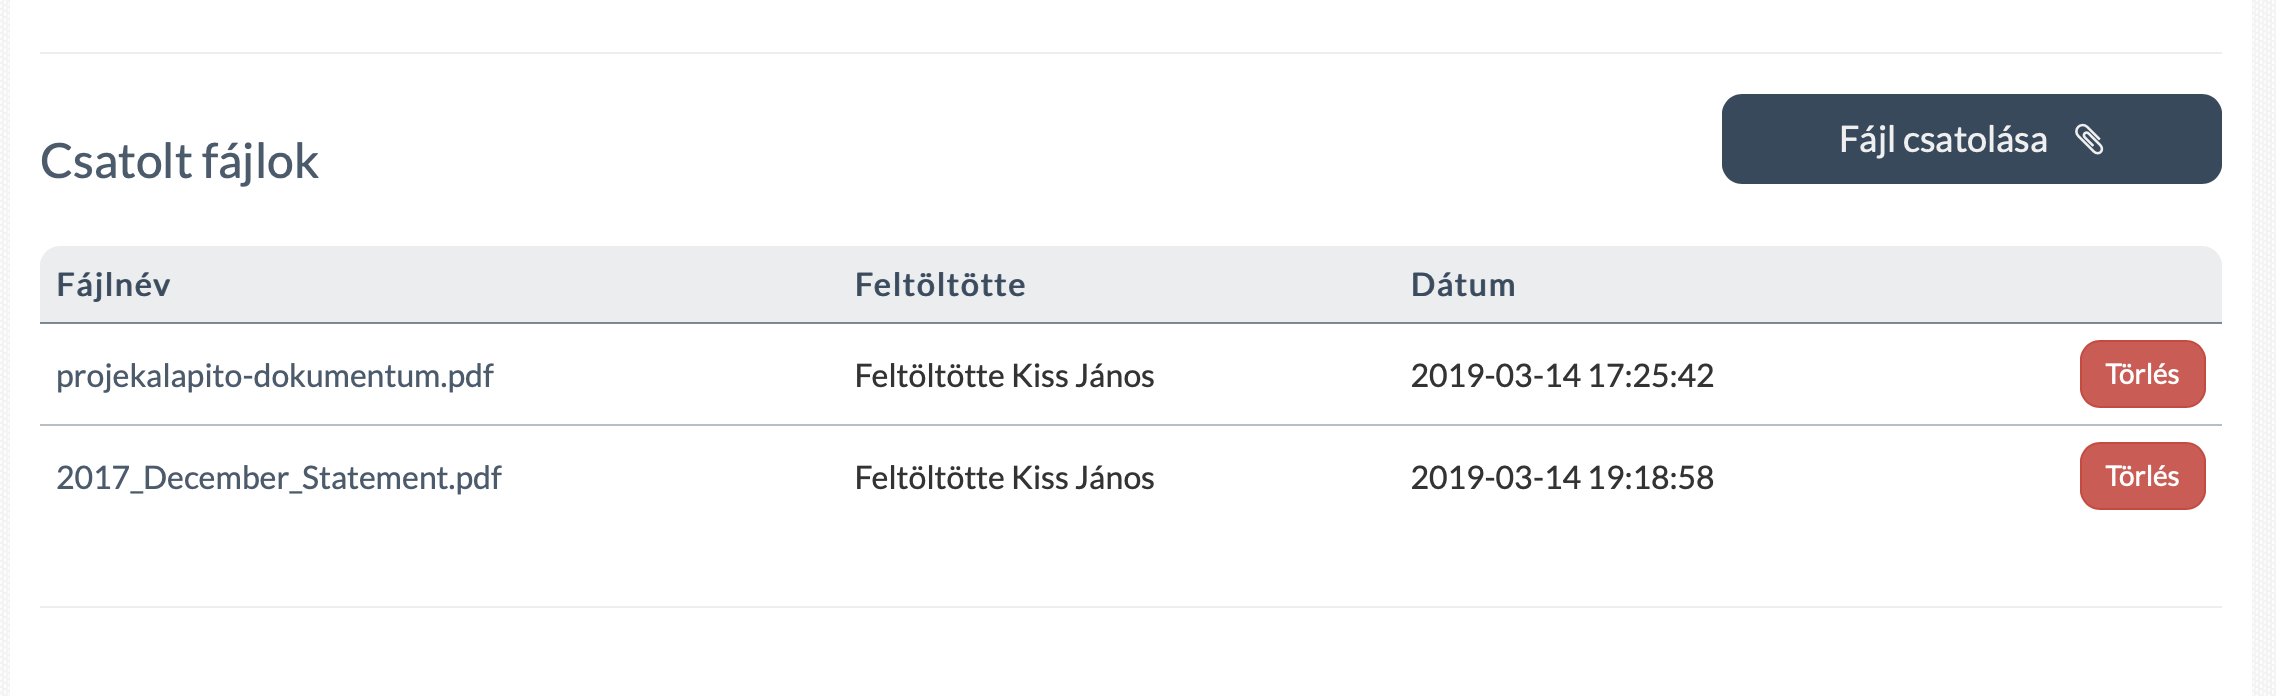The height and width of the screenshot is (696, 2276).
Task: Open the file 2017_December_Statement.pdf
Action: coord(280,478)
